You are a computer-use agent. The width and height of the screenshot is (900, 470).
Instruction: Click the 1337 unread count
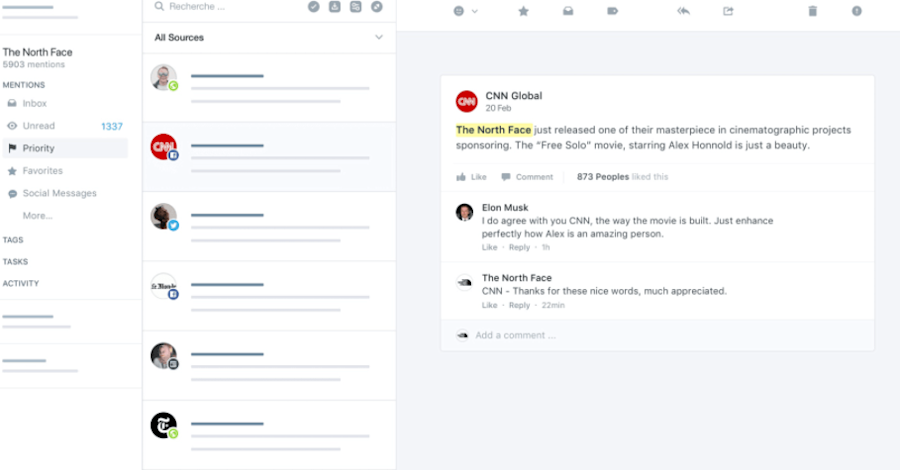coord(112,126)
